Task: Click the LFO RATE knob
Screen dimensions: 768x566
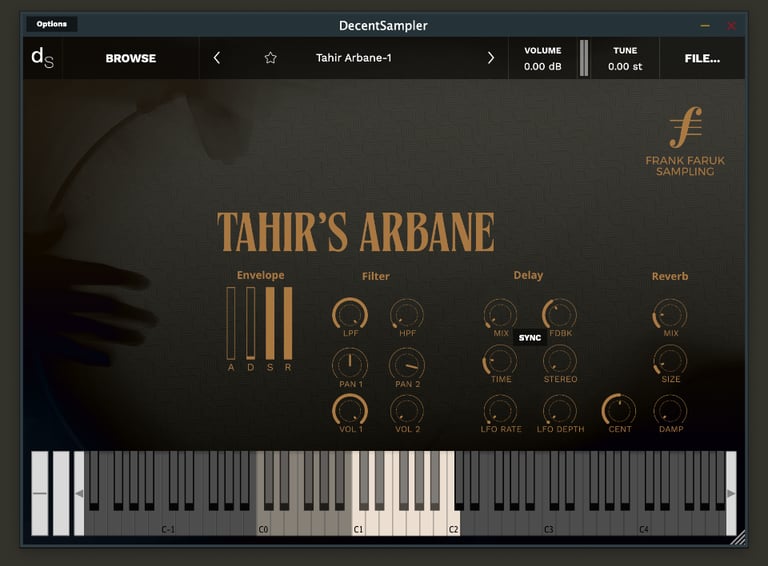Action: click(500, 410)
